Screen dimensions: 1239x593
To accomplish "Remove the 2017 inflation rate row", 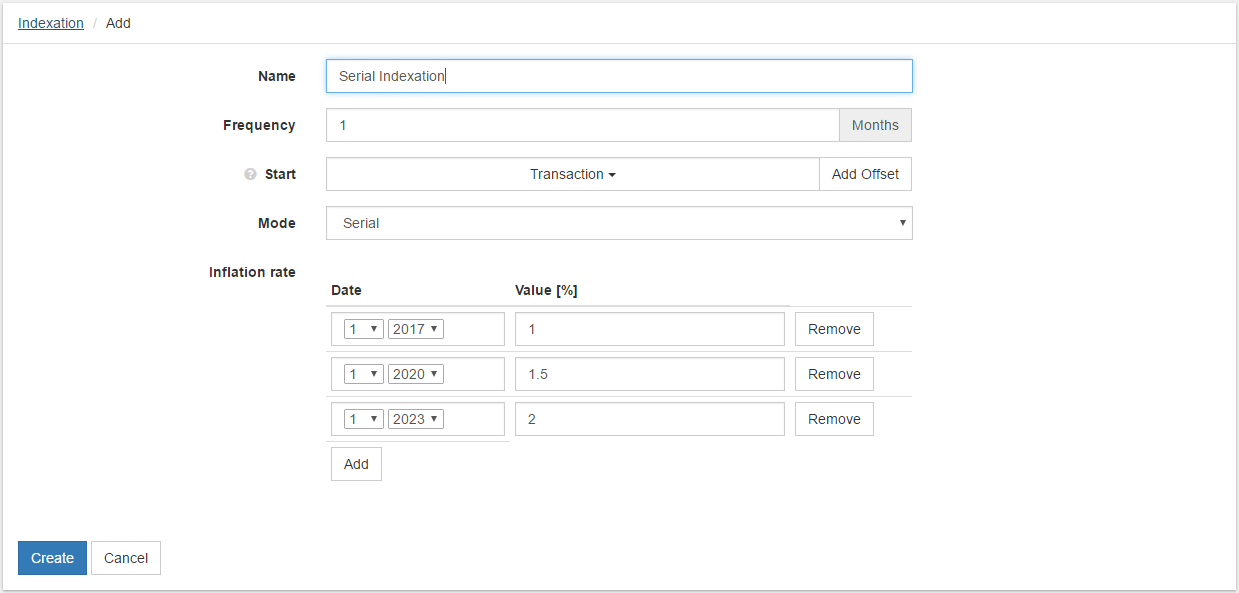I will click(x=834, y=329).
